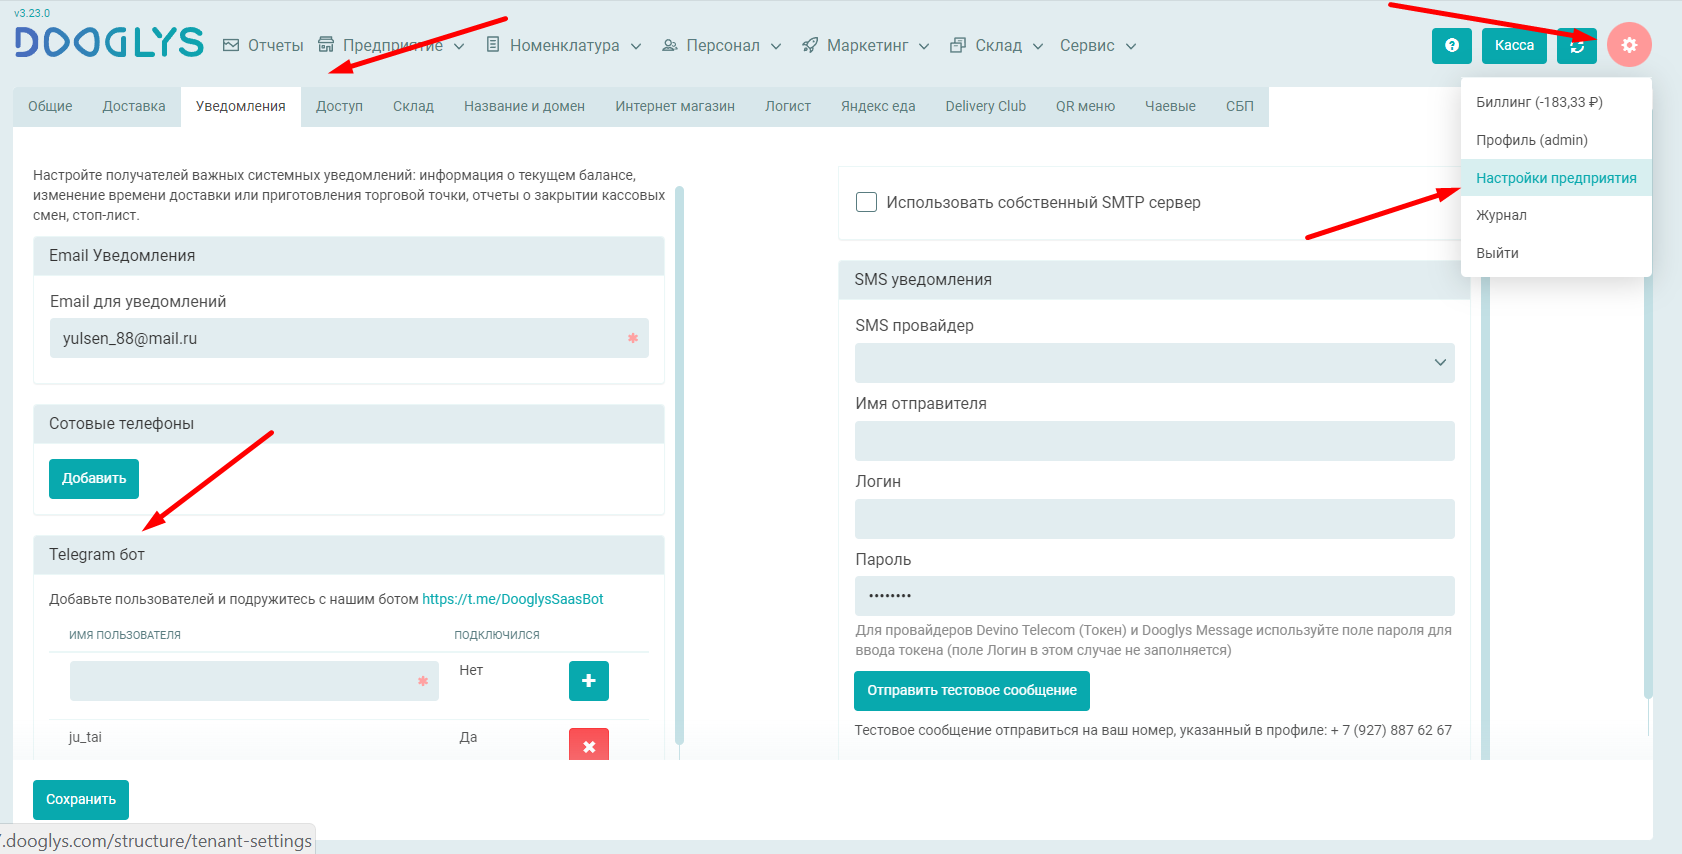The width and height of the screenshot is (1682, 854).
Task: Open the help question mark button
Action: coord(1451,45)
